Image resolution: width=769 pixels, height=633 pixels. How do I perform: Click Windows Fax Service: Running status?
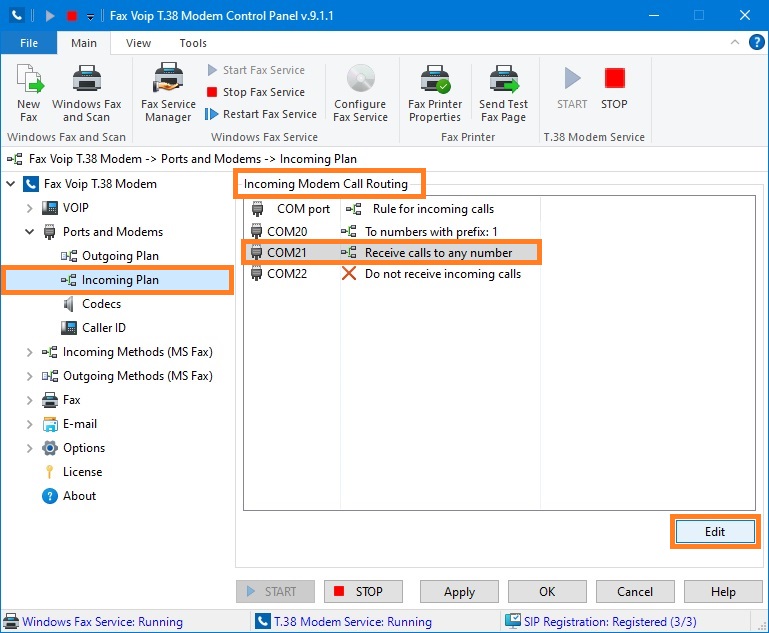103,622
